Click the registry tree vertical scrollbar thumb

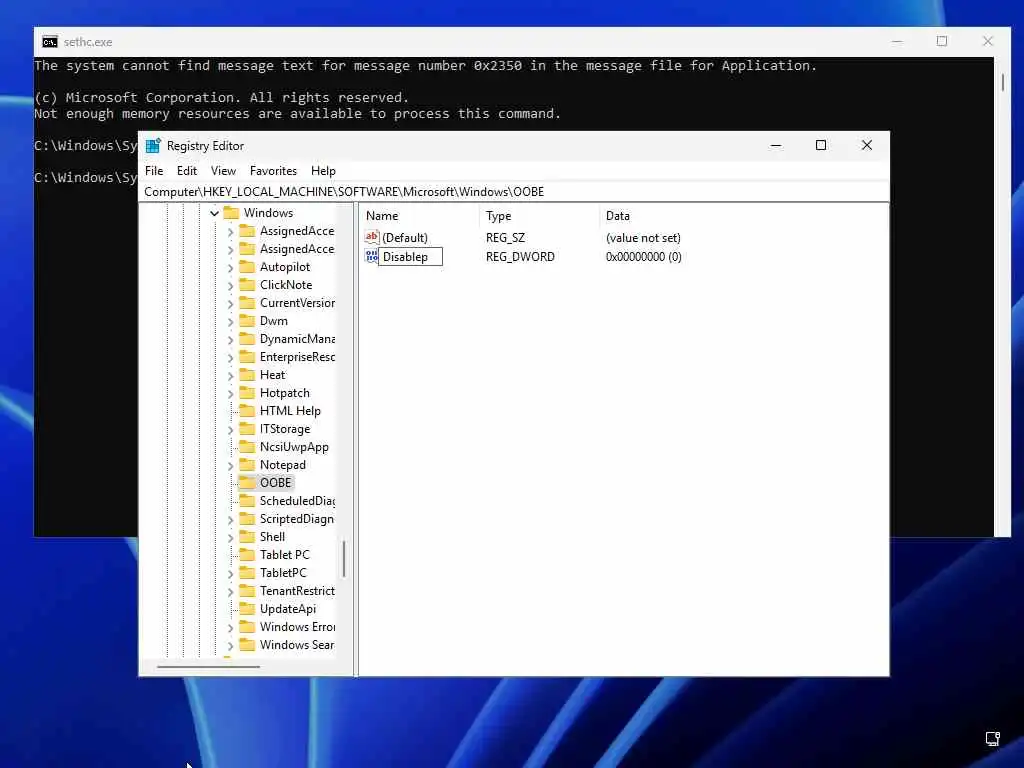click(x=344, y=558)
